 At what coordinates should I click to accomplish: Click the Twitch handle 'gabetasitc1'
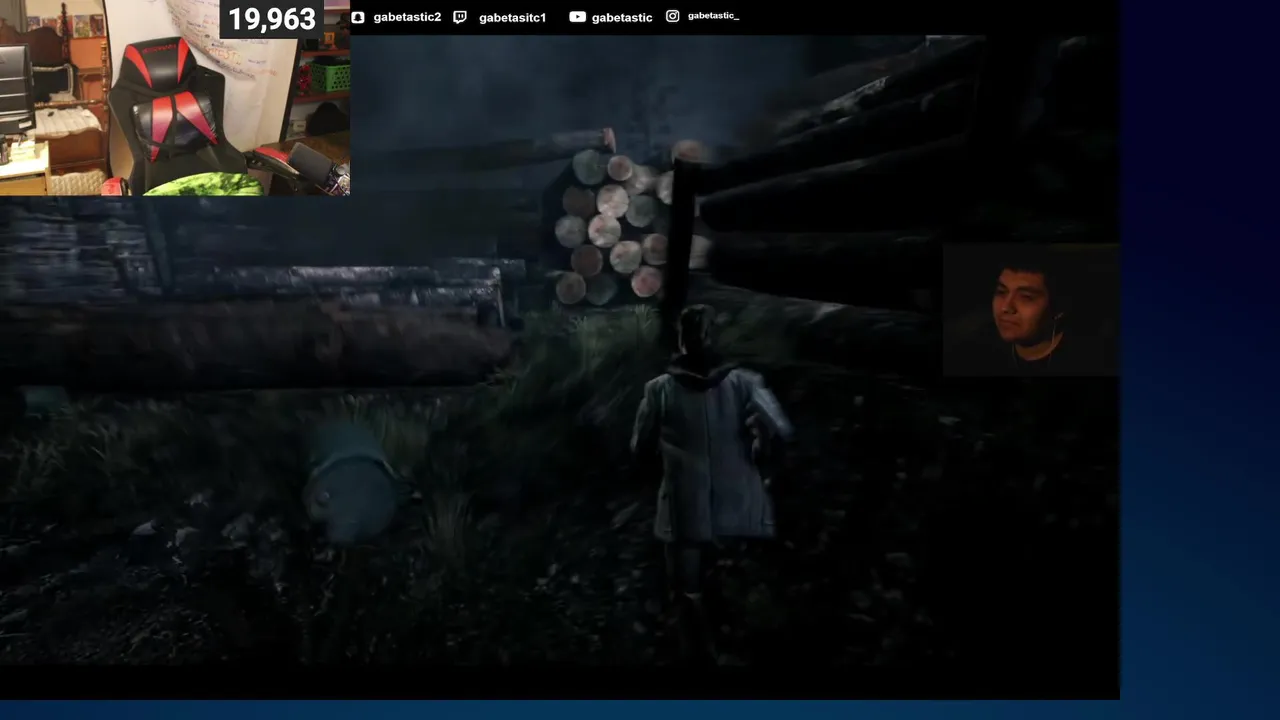[x=513, y=17]
